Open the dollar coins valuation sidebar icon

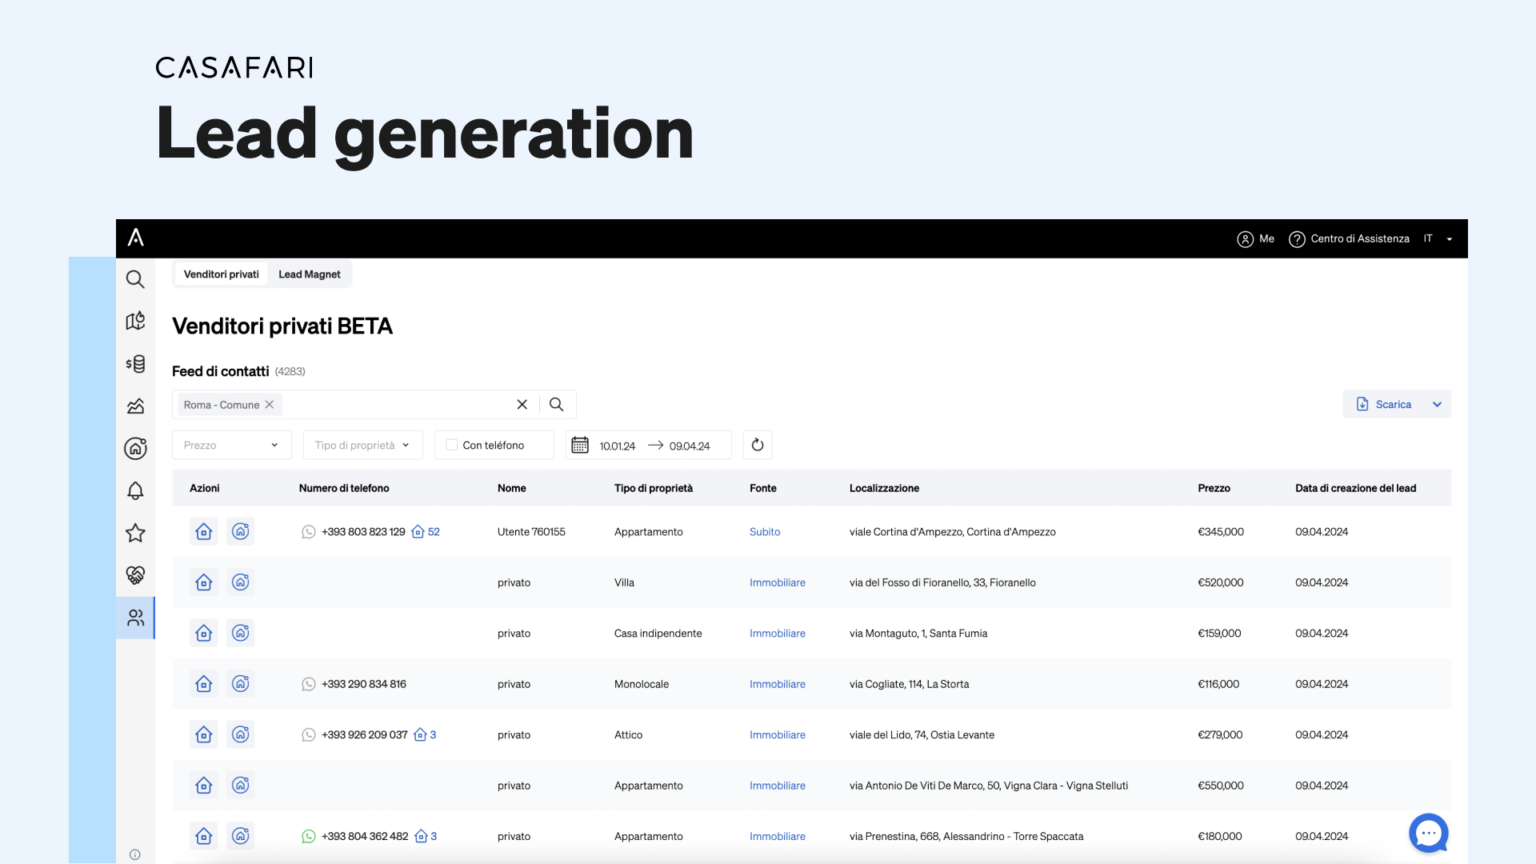click(135, 364)
